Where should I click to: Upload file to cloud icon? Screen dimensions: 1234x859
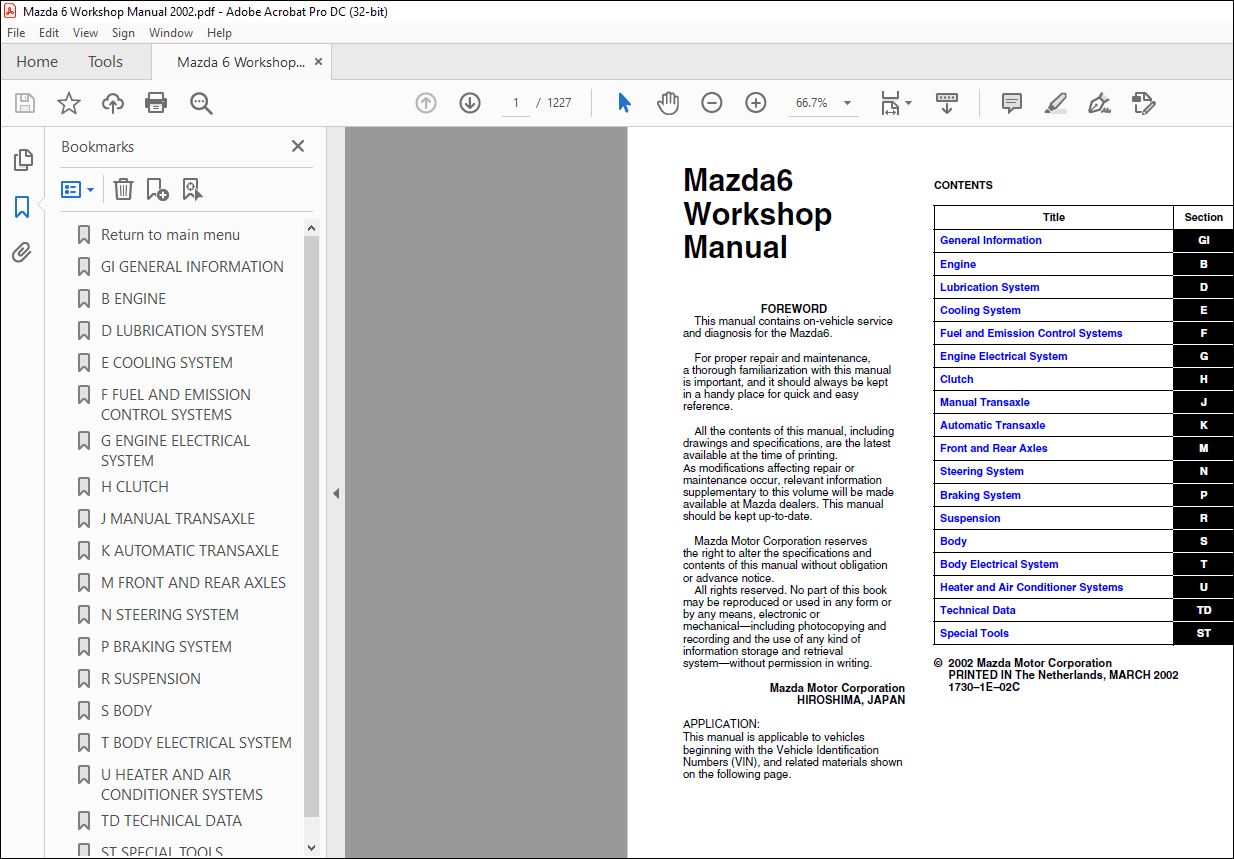(x=113, y=103)
